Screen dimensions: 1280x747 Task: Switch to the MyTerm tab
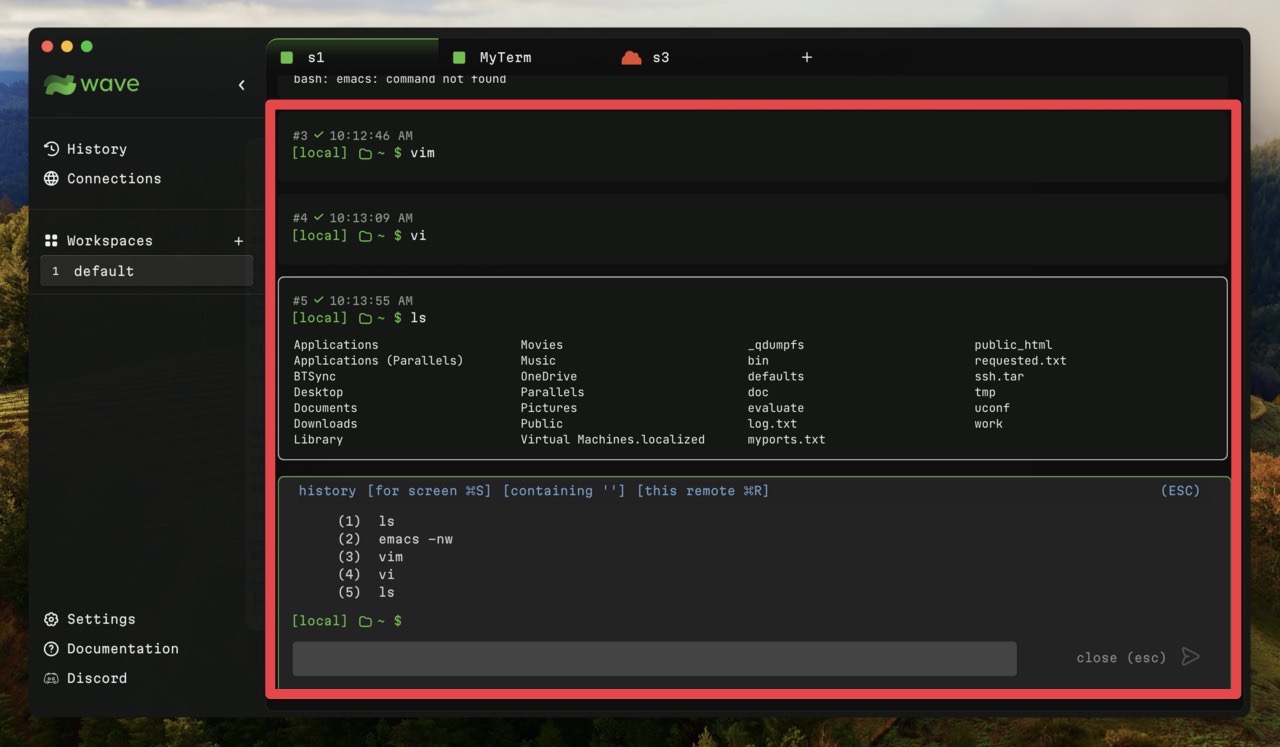click(504, 58)
